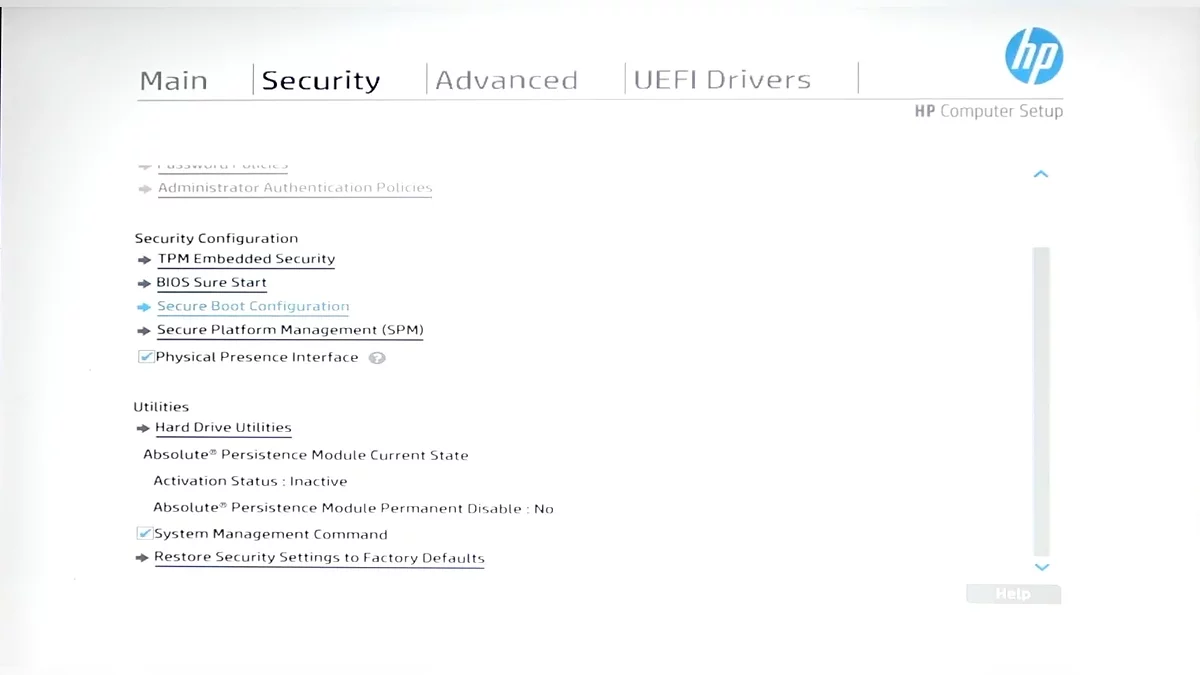
Task: Open the UEFI Drivers tab
Action: click(x=722, y=80)
